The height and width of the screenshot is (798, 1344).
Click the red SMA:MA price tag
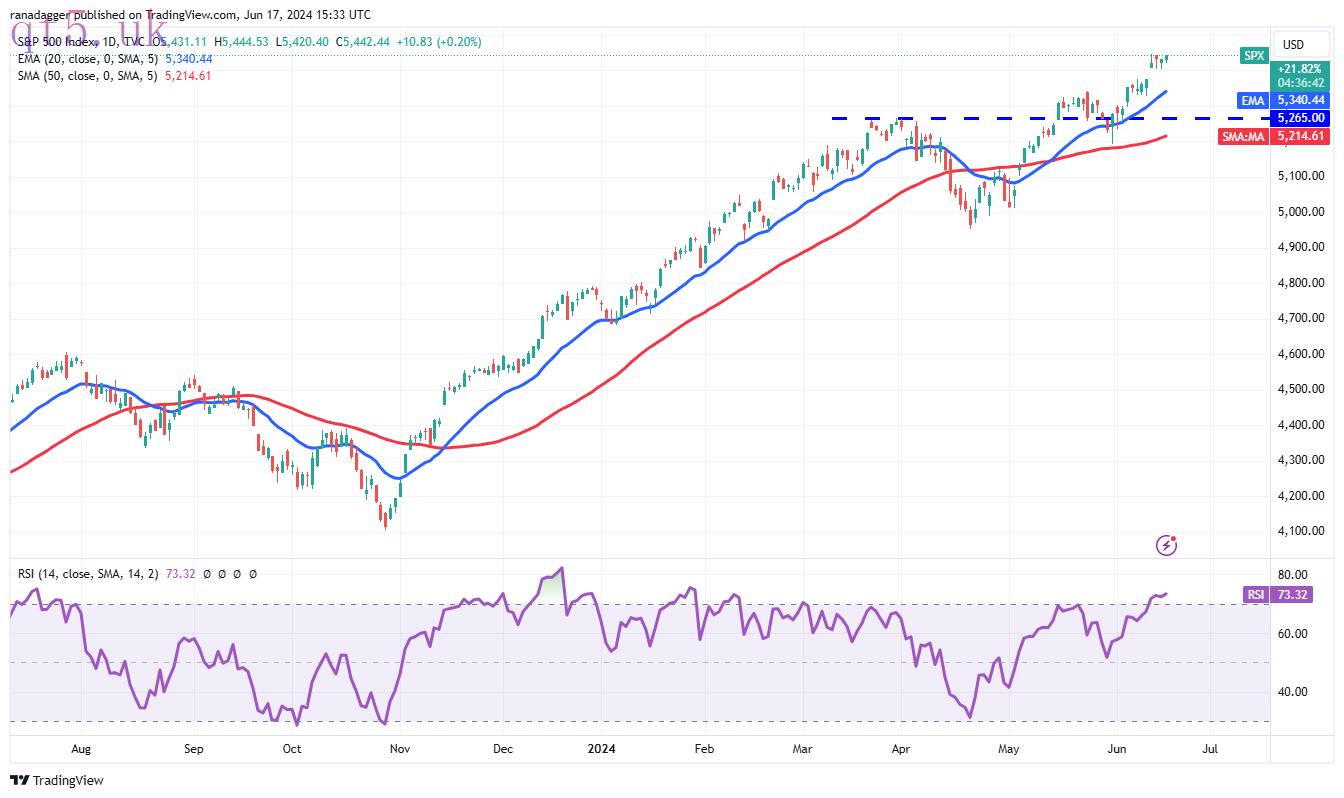(1243, 136)
